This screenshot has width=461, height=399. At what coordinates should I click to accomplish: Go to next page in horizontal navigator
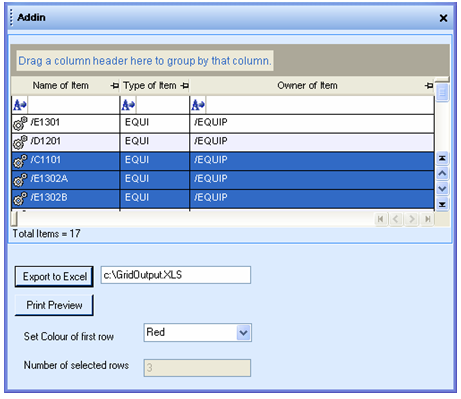412,219
